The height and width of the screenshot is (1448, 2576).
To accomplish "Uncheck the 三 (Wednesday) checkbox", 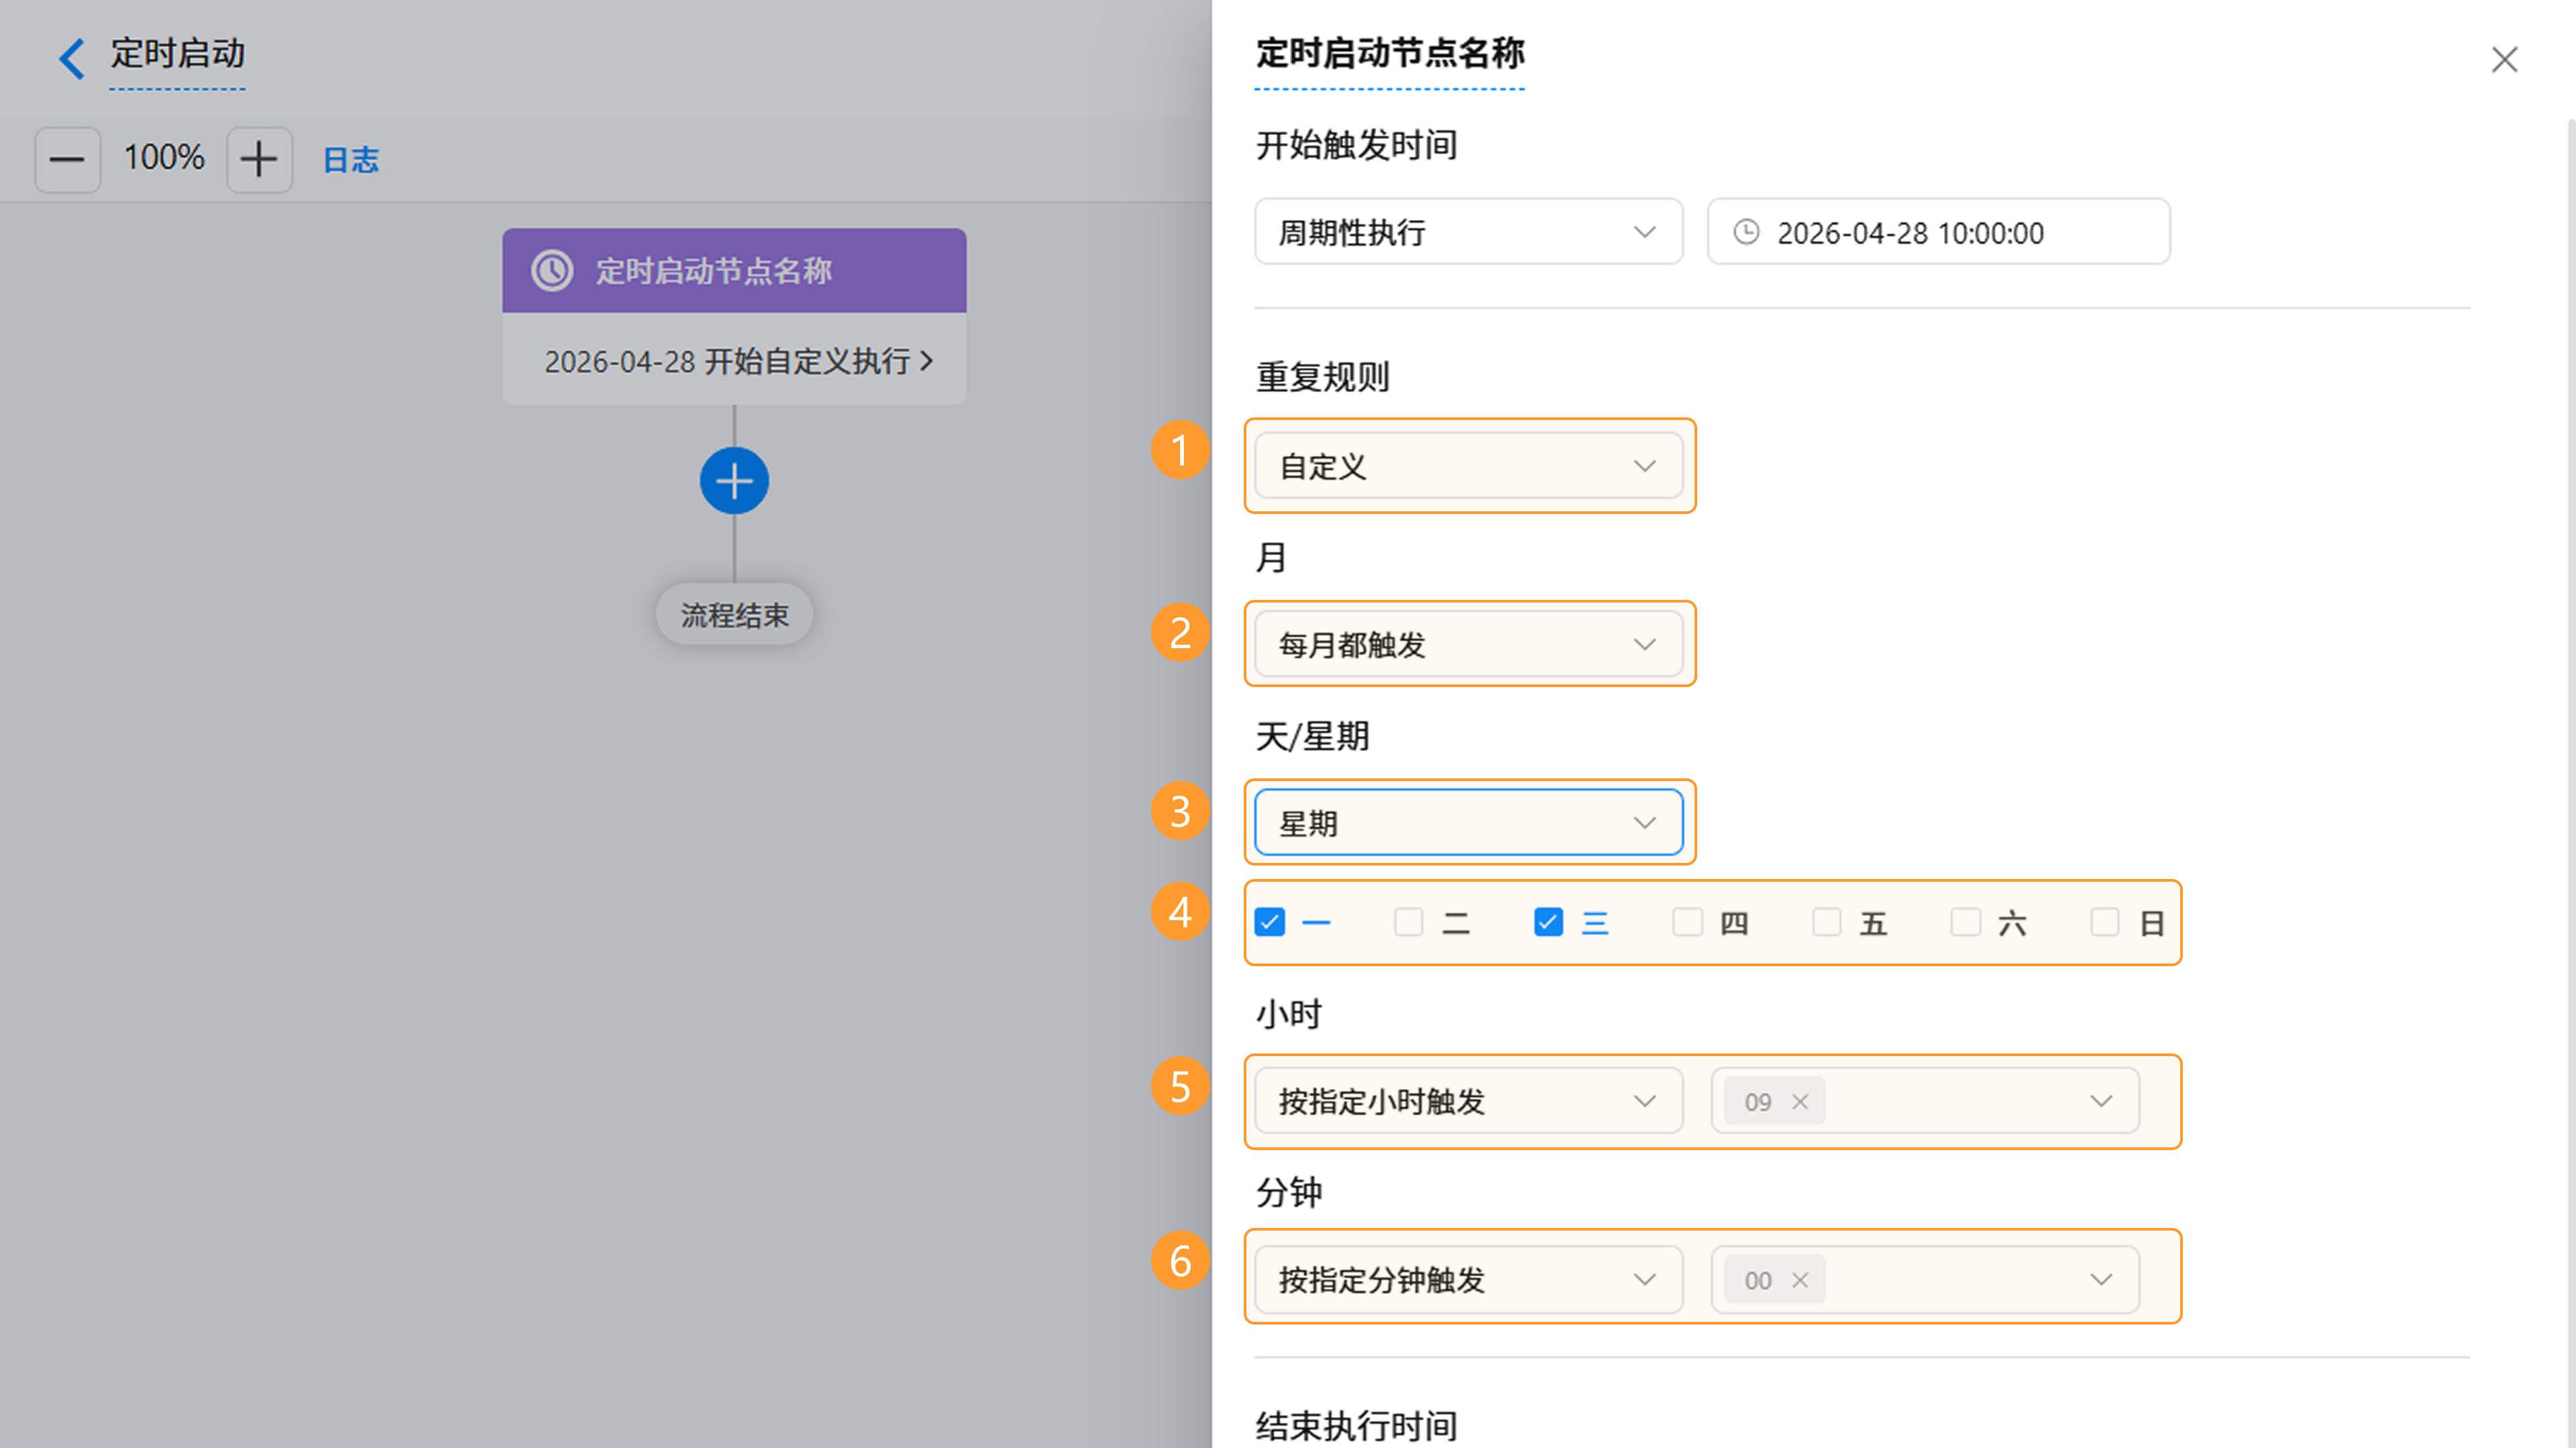I will pyautogui.click(x=1548, y=922).
